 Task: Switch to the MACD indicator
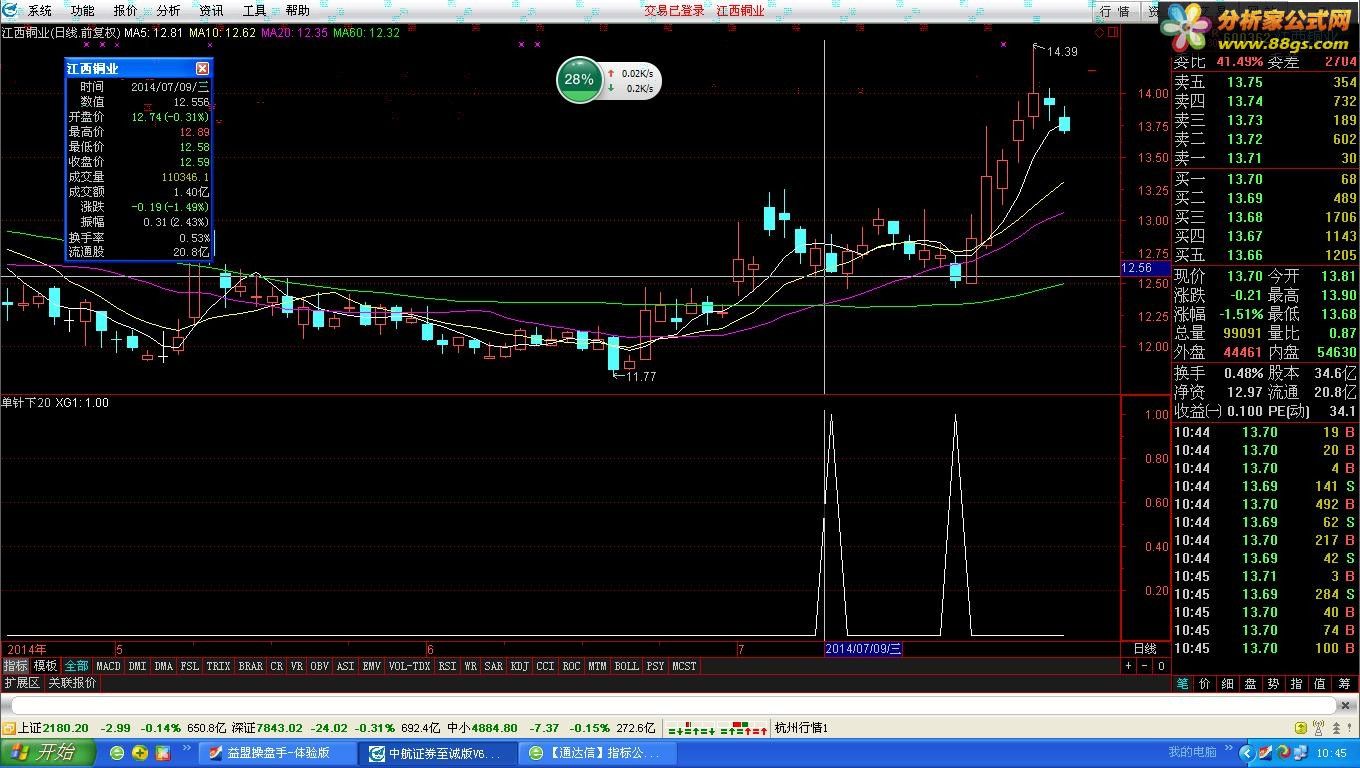pos(108,666)
